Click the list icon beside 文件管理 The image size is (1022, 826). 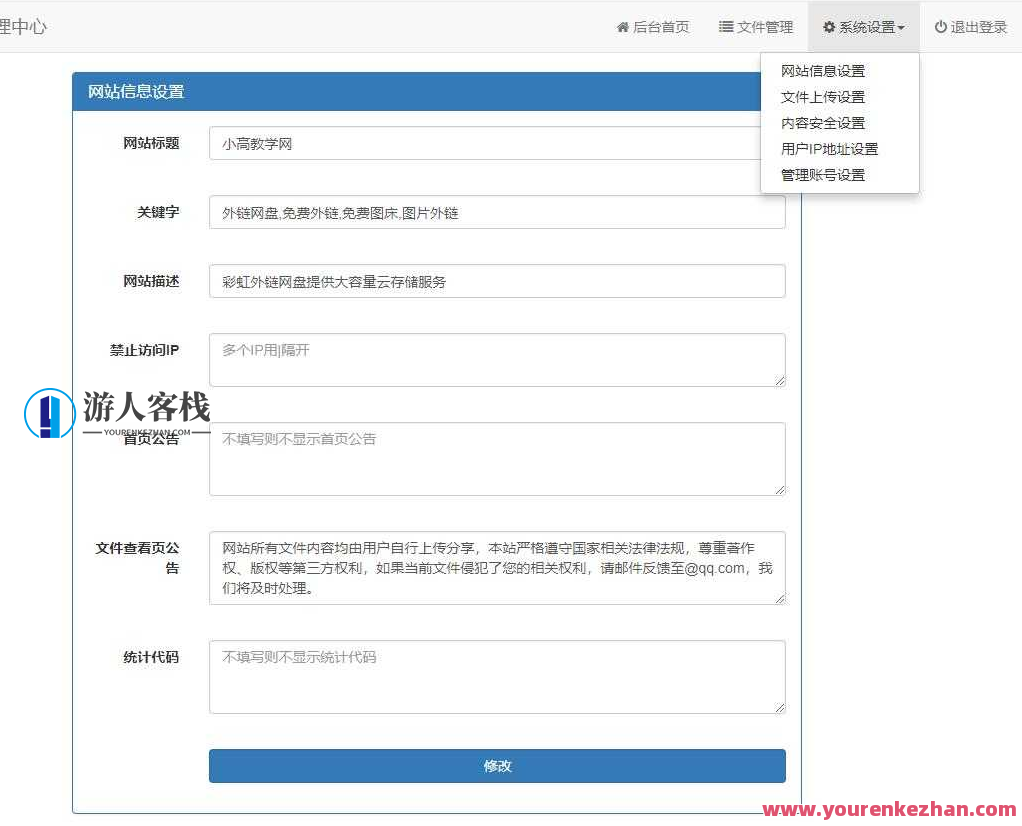[724, 27]
